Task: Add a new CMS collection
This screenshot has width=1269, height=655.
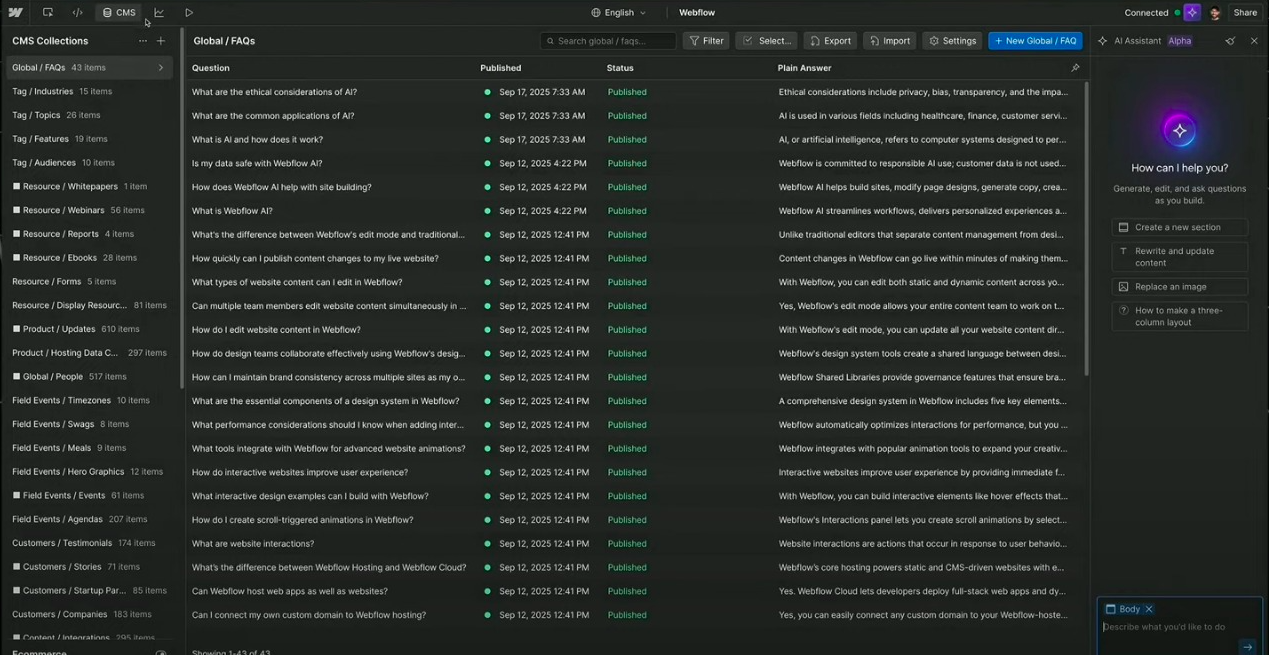Action: coord(161,41)
